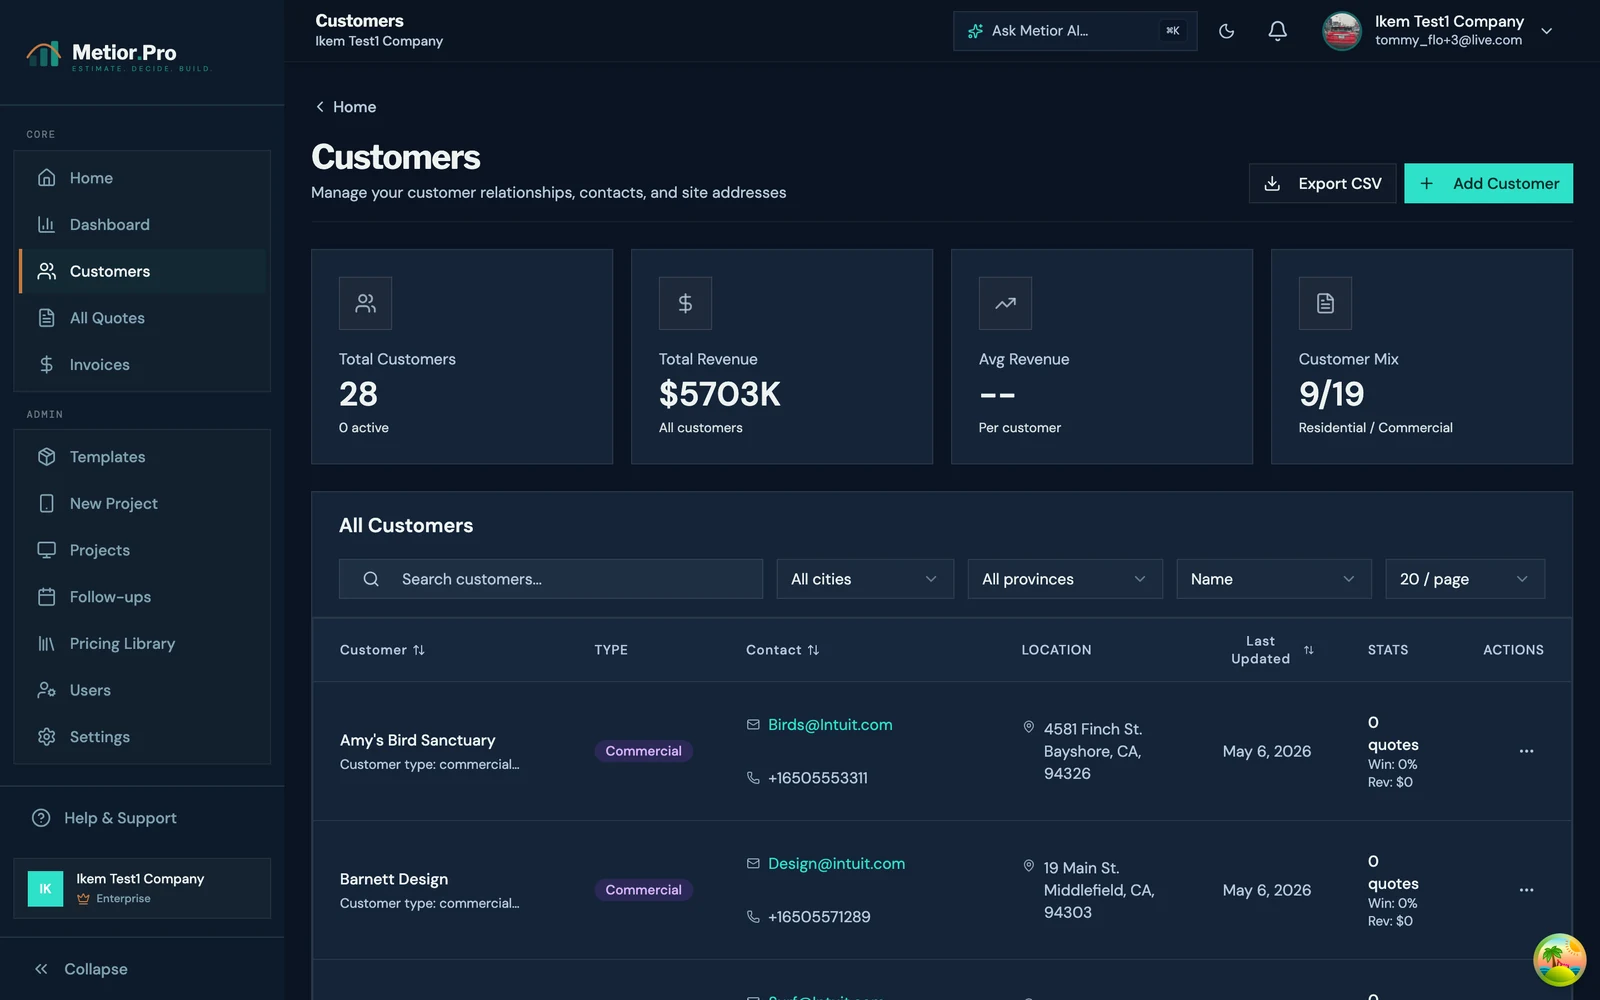Click the Design@intuit.com email link

836,864
